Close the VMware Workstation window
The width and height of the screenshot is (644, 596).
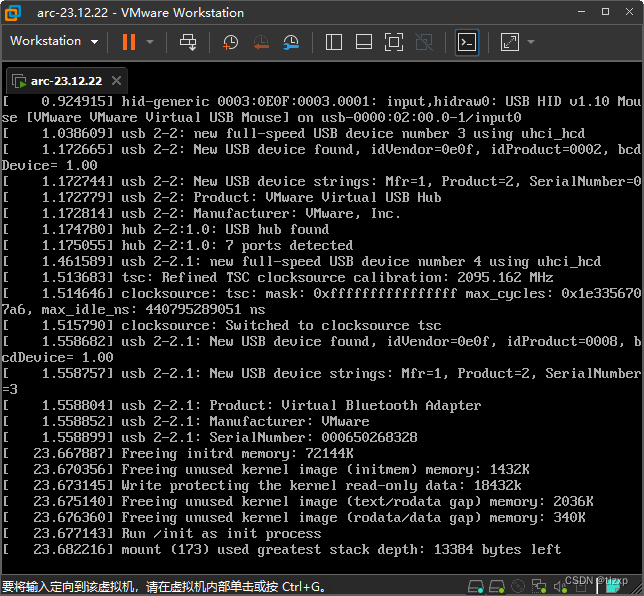[x=629, y=12]
